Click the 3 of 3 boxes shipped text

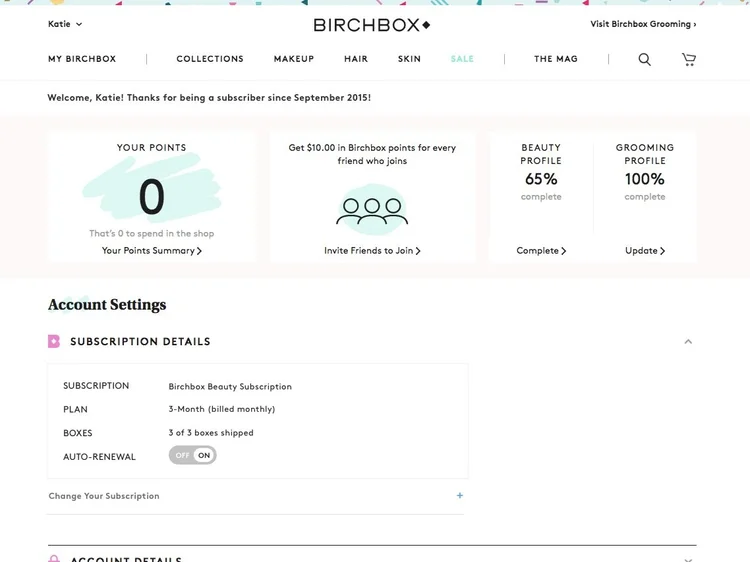211,433
